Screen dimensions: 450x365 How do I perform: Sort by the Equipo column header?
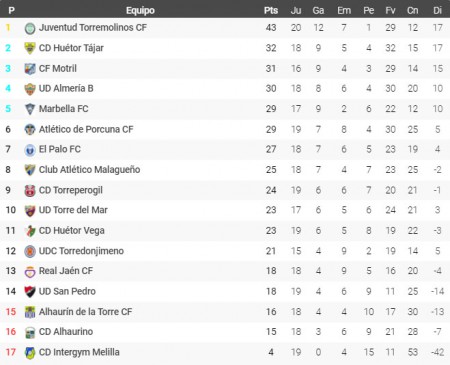140,10
